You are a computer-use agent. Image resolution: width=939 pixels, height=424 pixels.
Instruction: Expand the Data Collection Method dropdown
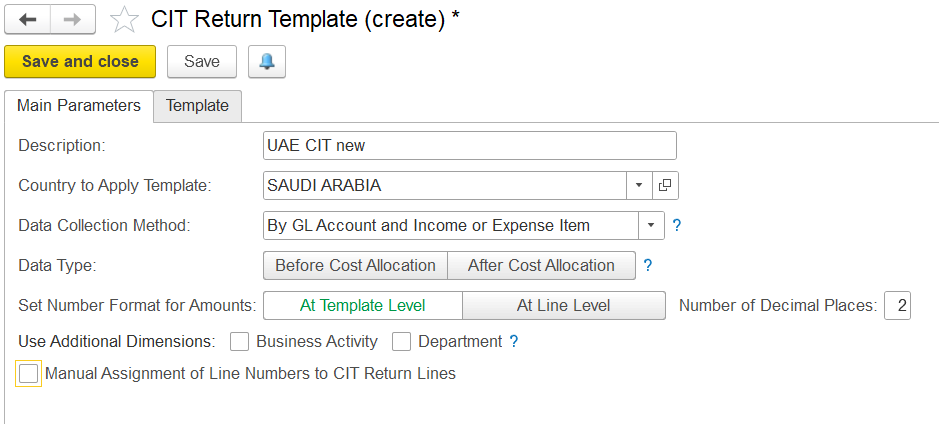point(652,226)
